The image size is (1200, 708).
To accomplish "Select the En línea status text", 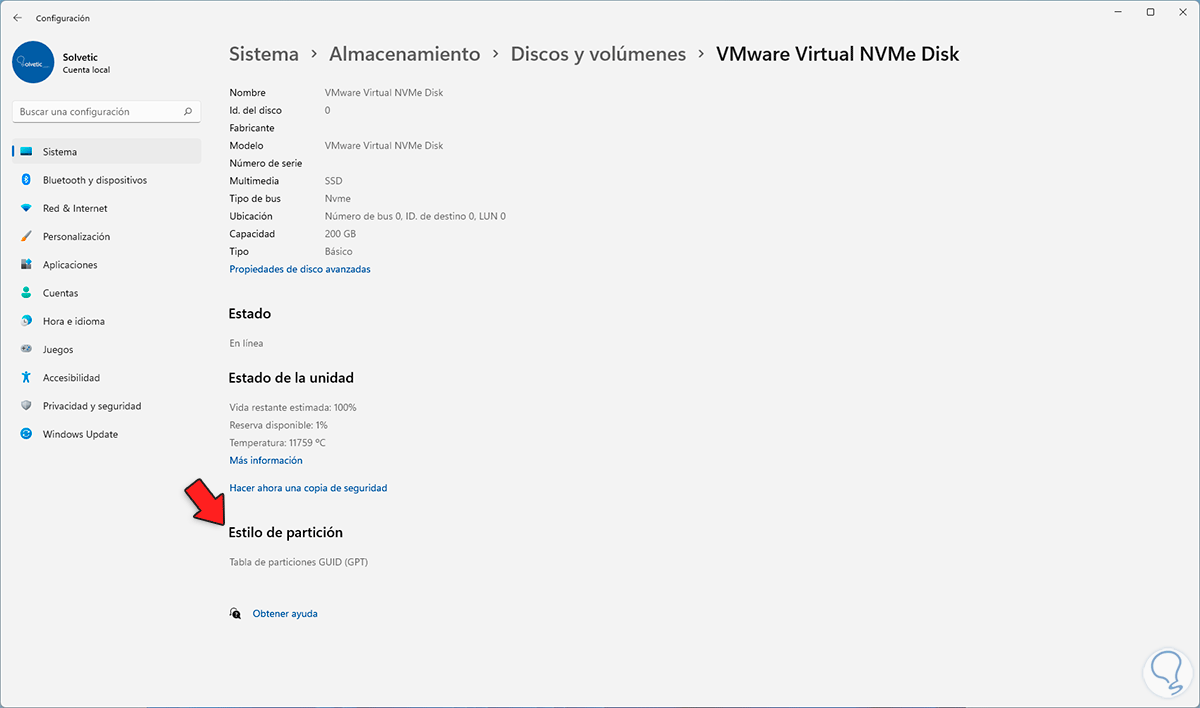I will (x=246, y=343).
